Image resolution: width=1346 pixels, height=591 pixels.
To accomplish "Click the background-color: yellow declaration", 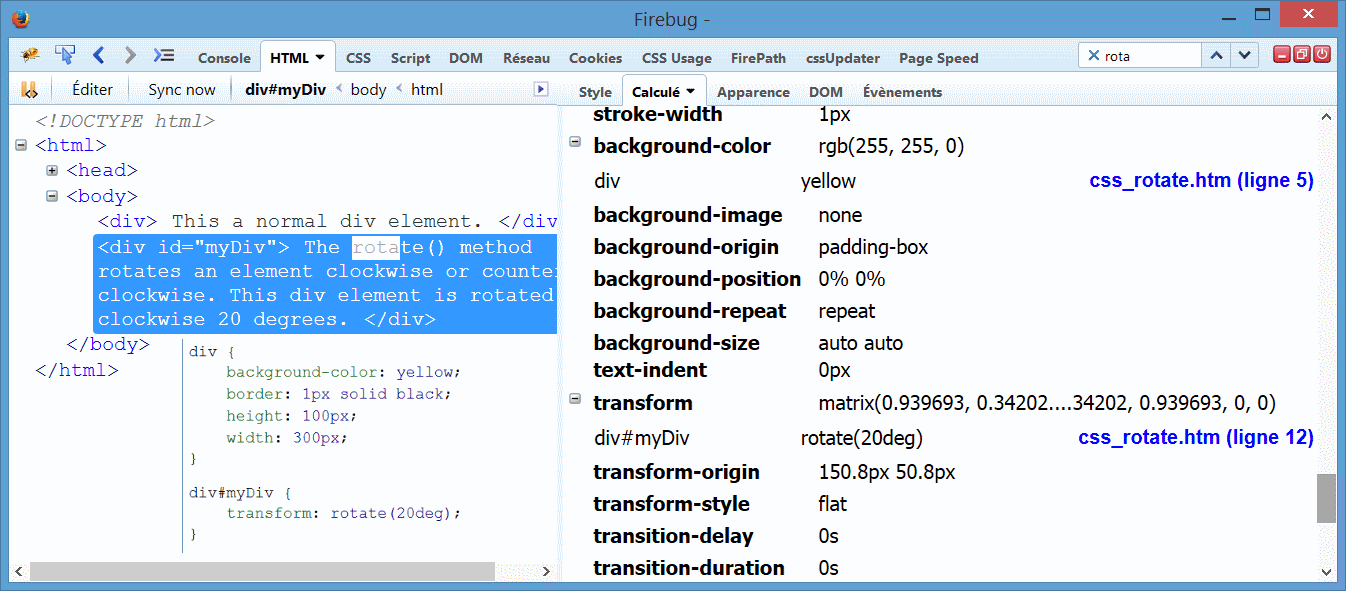I will pyautogui.click(x=343, y=372).
